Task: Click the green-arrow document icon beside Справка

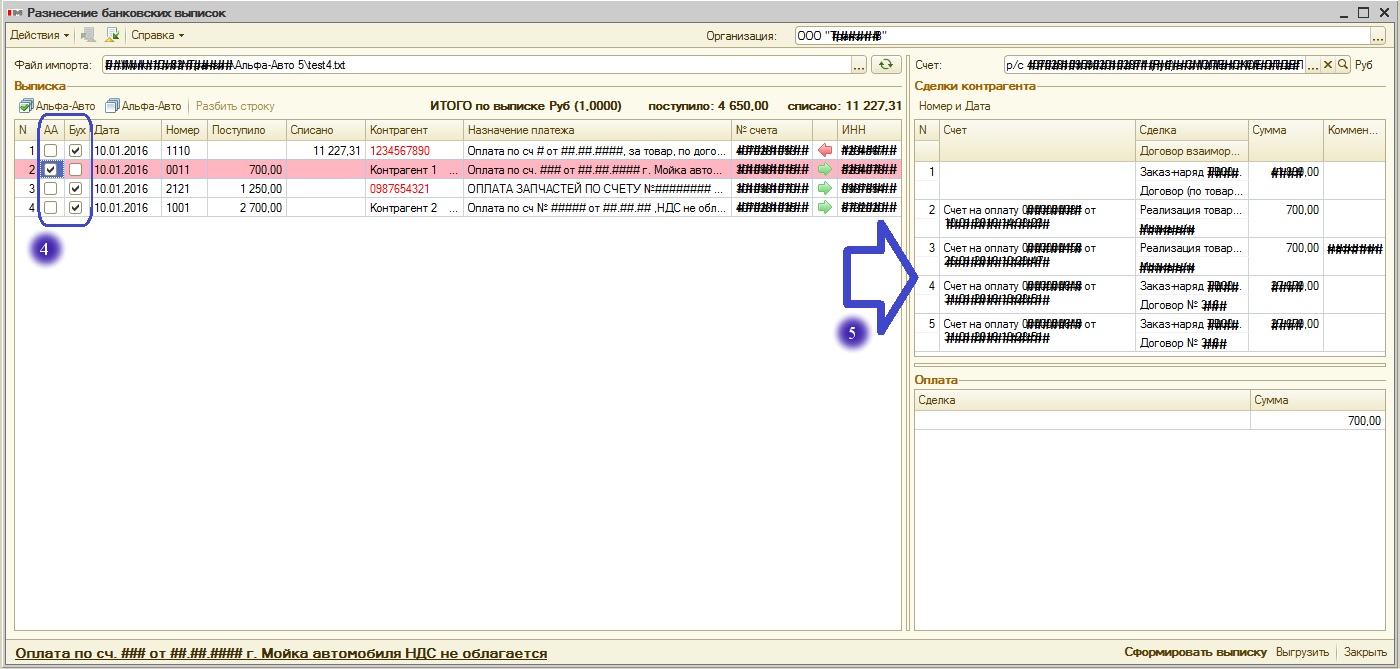Action: pos(112,35)
